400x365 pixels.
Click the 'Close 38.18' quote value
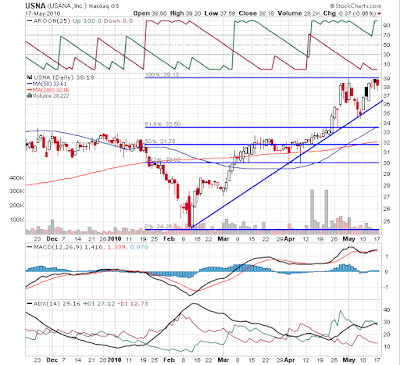point(256,13)
